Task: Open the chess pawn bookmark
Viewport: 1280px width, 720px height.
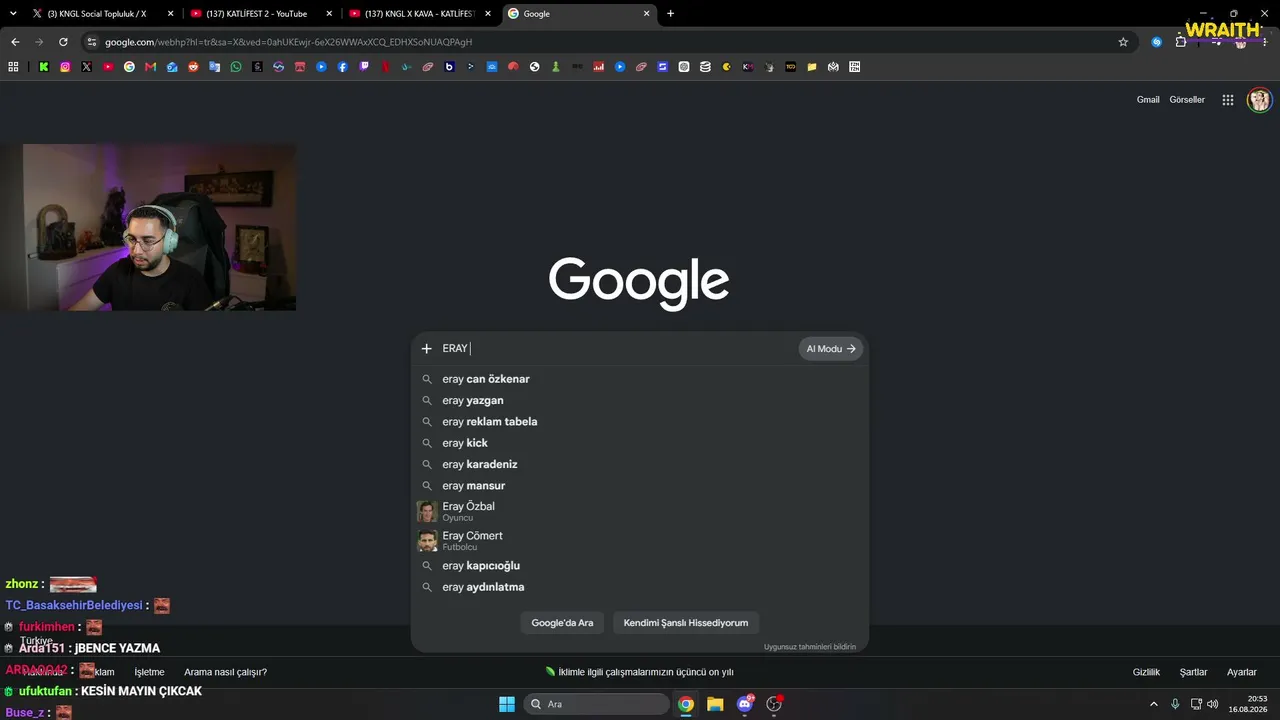Action: pyautogui.click(x=556, y=67)
